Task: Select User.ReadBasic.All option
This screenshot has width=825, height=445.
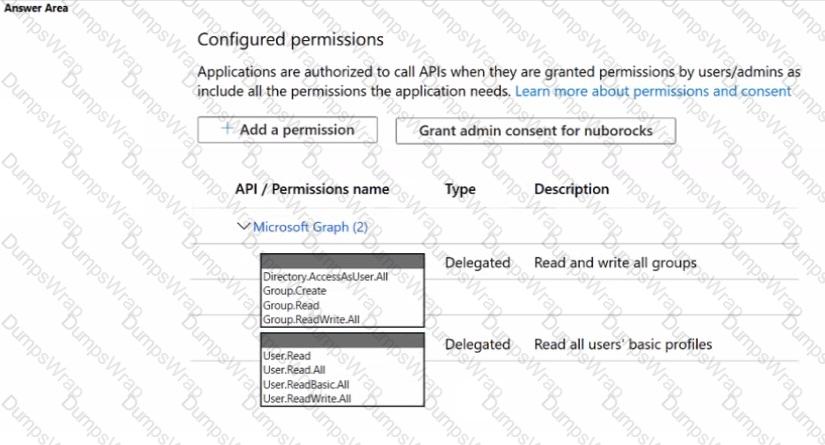Action: (306, 385)
